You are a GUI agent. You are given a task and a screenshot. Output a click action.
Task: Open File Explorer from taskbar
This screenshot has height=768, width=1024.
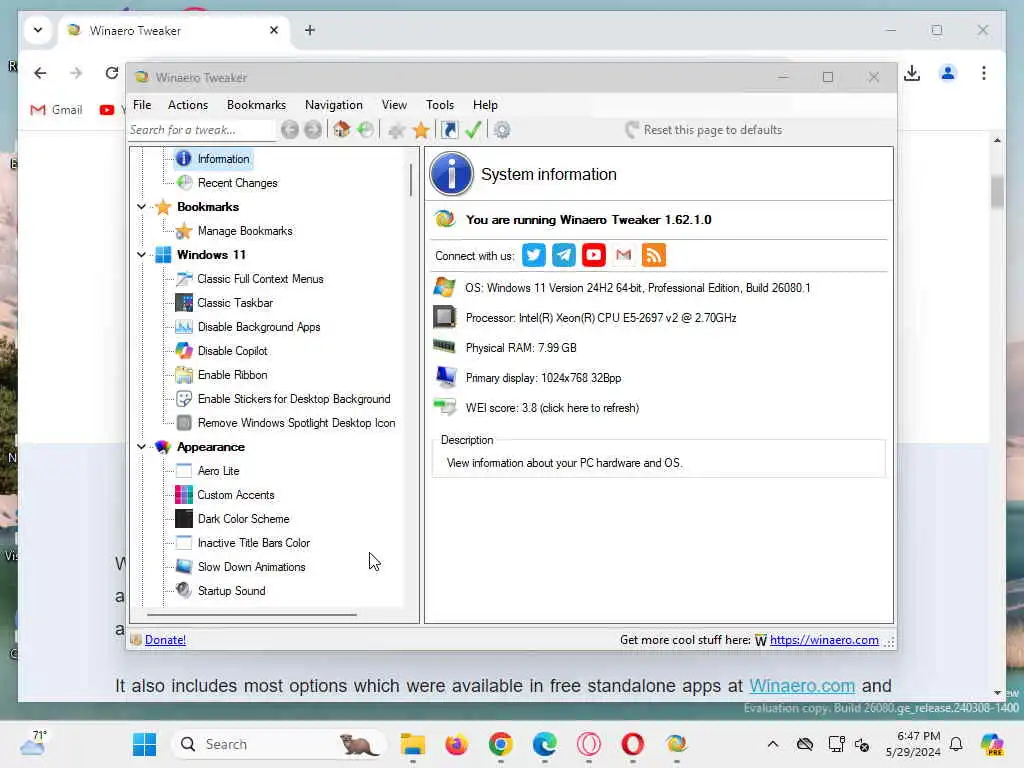pyautogui.click(x=413, y=744)
